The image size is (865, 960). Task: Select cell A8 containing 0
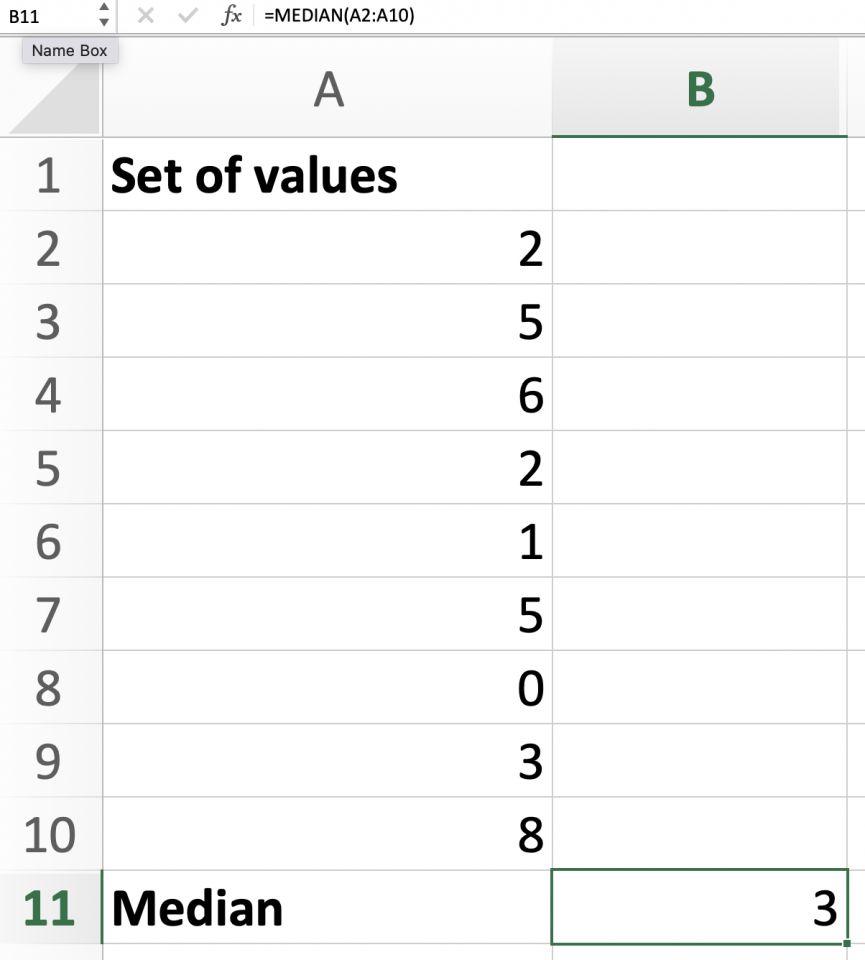click(x=327, y=688)
